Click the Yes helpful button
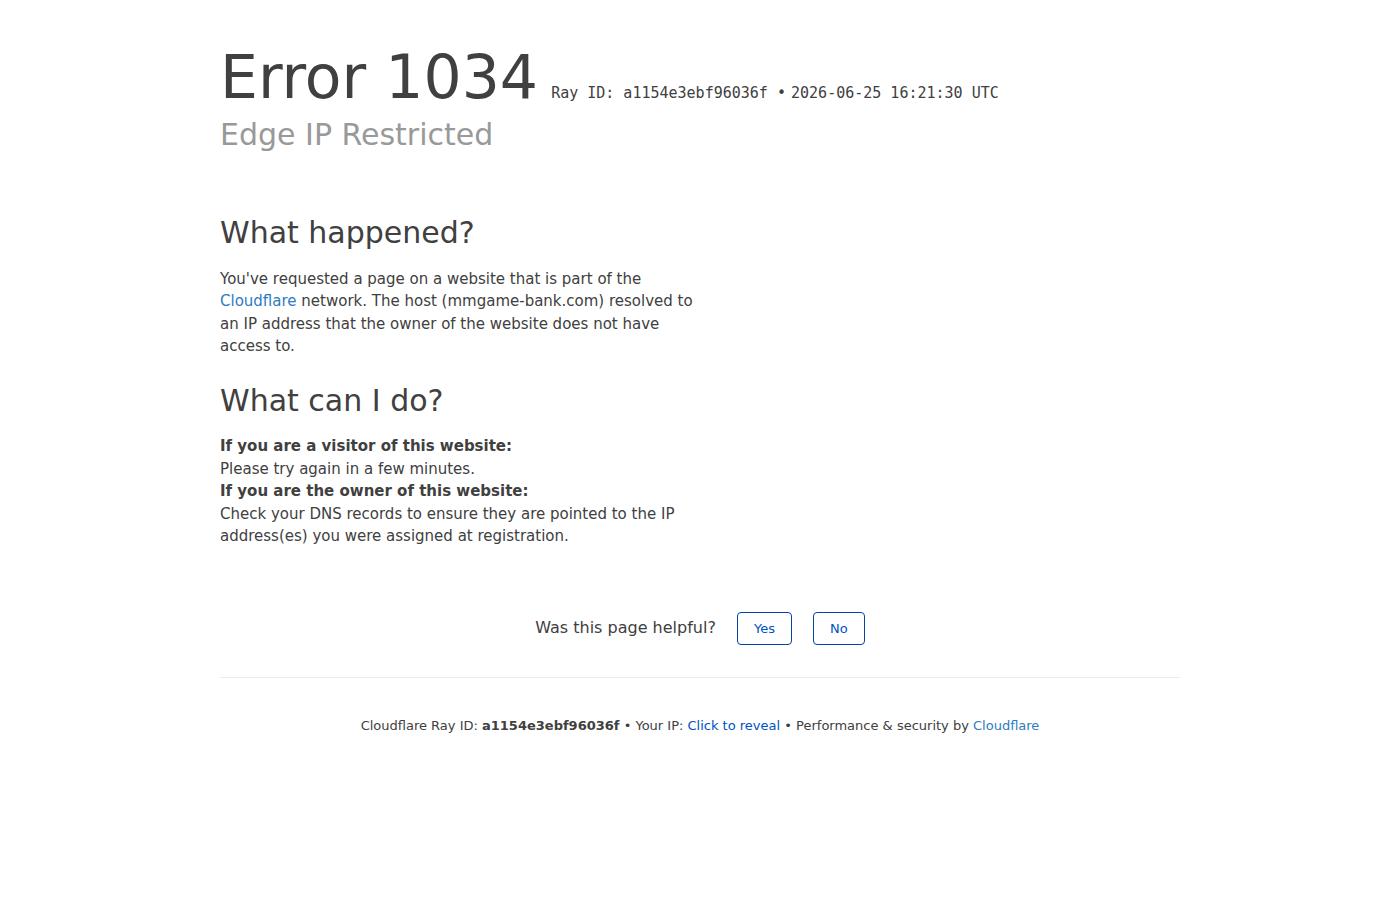Viewport: 1400px width, 900px height. coord(764,628)
